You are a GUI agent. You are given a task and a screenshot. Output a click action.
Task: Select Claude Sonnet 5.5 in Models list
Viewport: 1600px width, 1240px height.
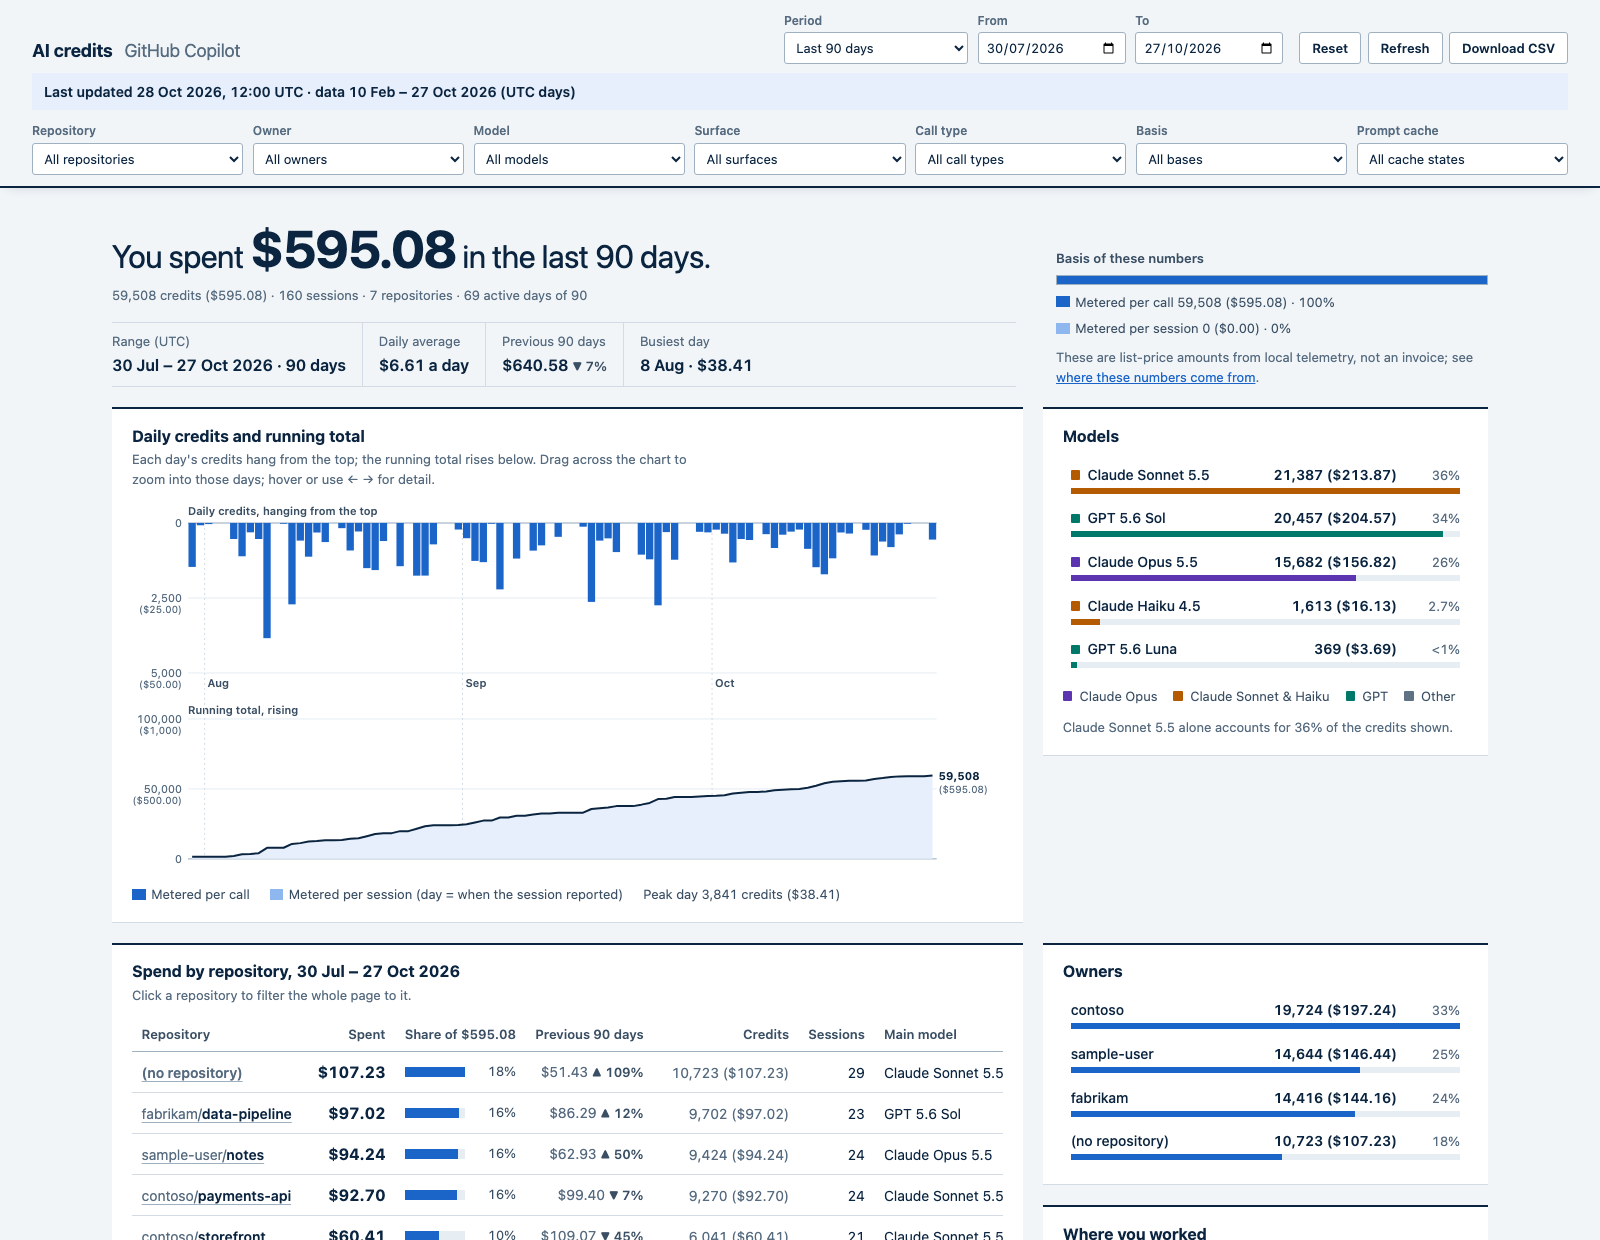click(1265, 479)
